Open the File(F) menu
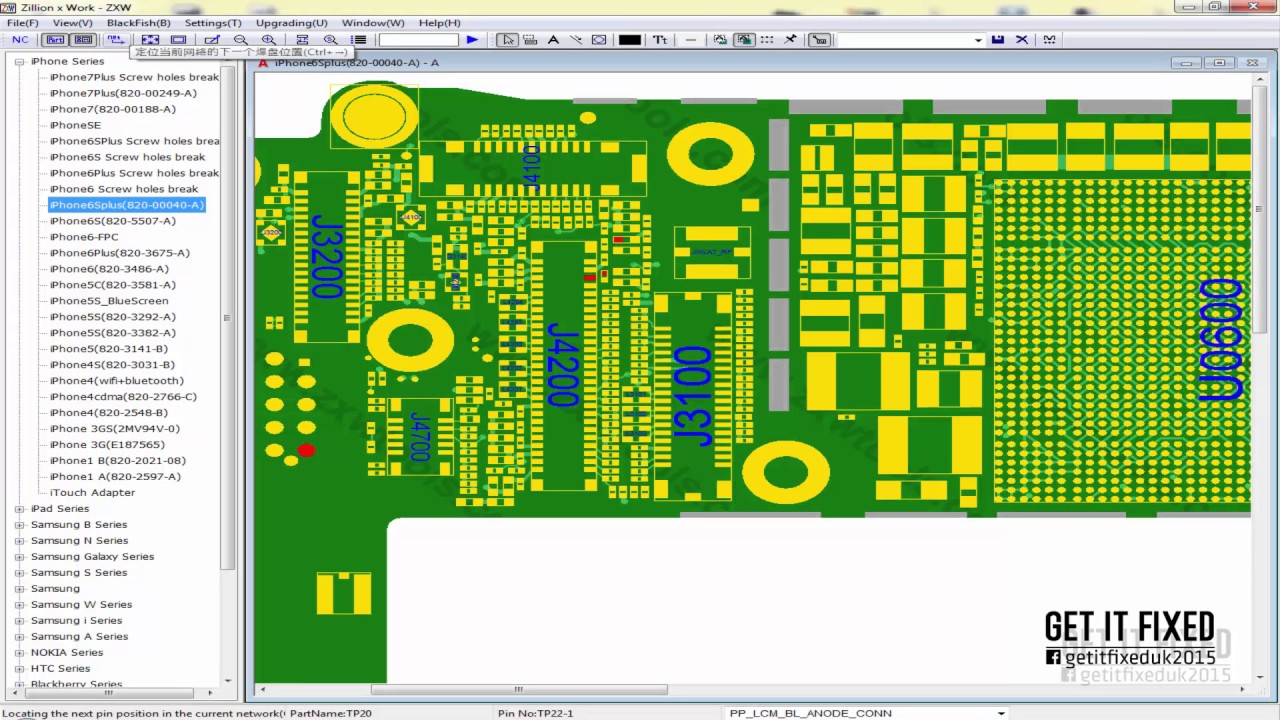This screenshot has width=1280, height=720. [x=22, y=23]
